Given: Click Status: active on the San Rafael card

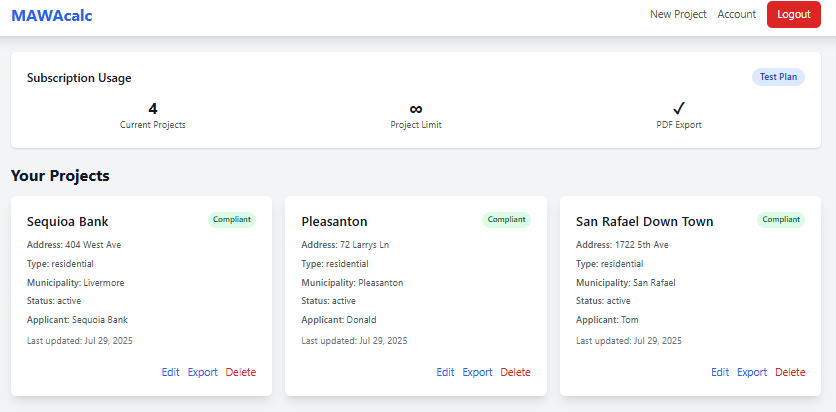Looking at the screenshot, I should tap(603, 301).
